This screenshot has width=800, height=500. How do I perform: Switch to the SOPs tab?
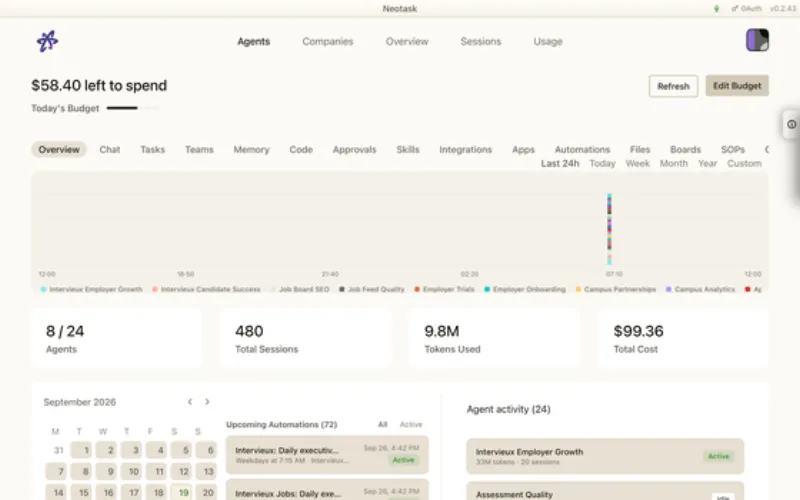point(733,149)
